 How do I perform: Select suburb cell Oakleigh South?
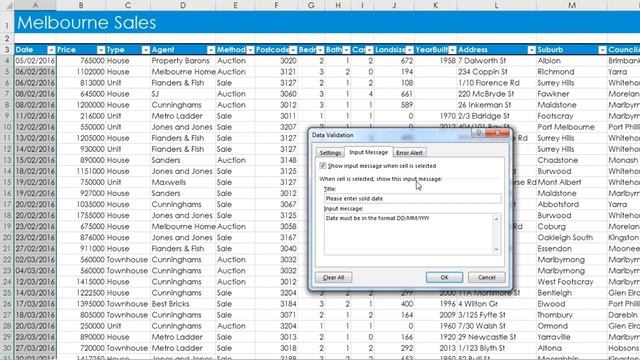pos(572,238)
